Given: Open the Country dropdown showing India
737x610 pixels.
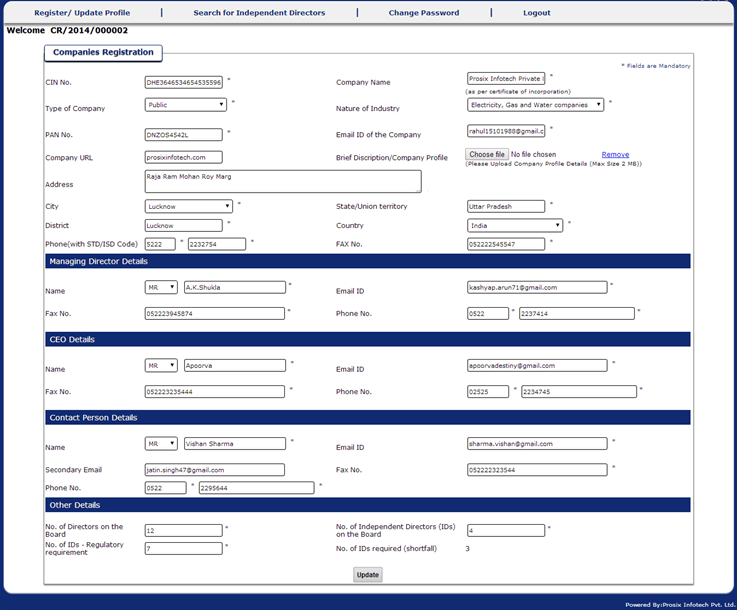Looking at the screenshot, I should [515, 226].
